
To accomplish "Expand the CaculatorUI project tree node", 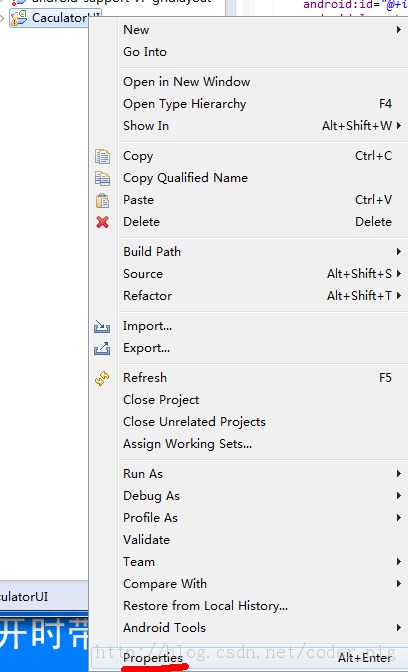I will 3,18.
